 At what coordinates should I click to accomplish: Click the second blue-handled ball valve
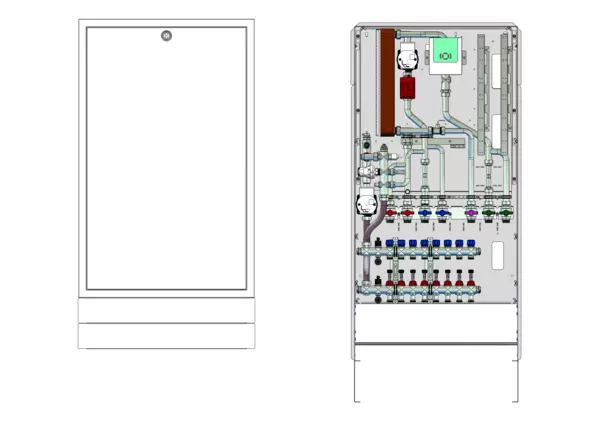(441, 213)
